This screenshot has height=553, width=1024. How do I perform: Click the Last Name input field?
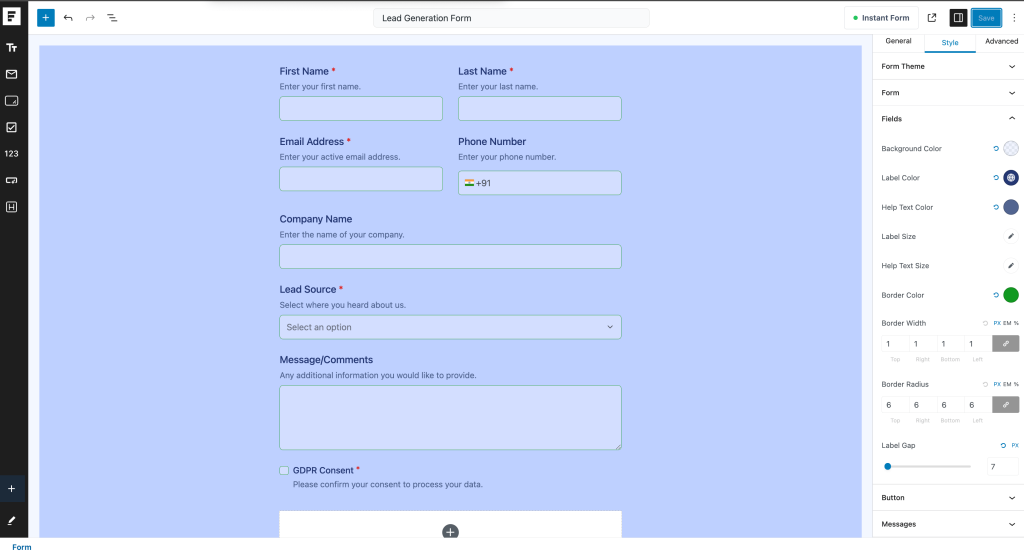(x=539, y=108)
